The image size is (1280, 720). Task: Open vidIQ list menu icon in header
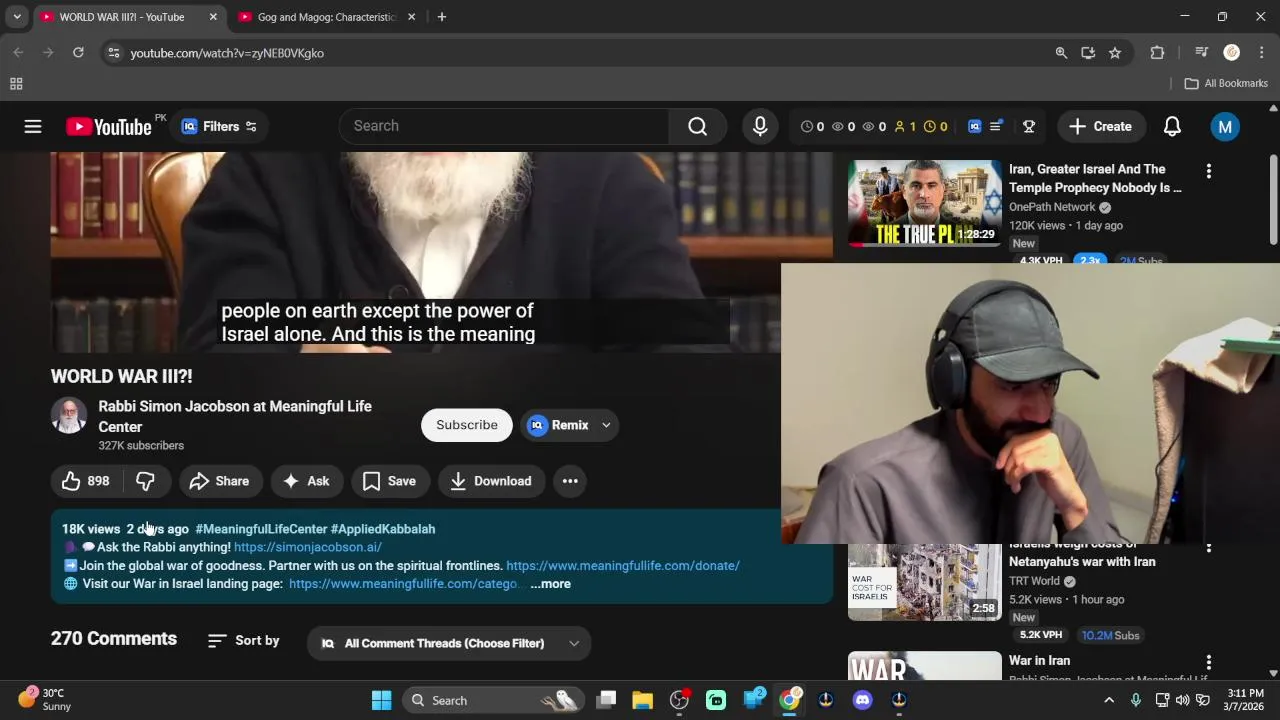[996, 127]
